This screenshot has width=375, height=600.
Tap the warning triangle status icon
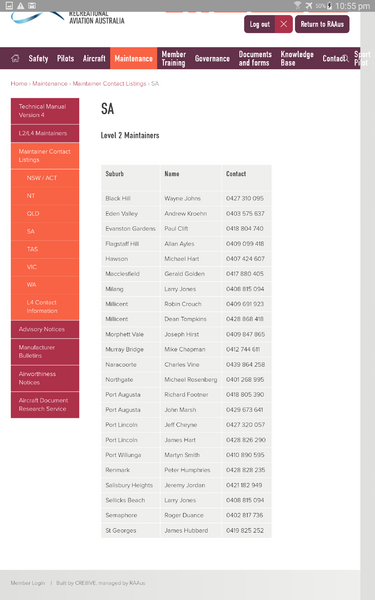click(x=21, y=5)
